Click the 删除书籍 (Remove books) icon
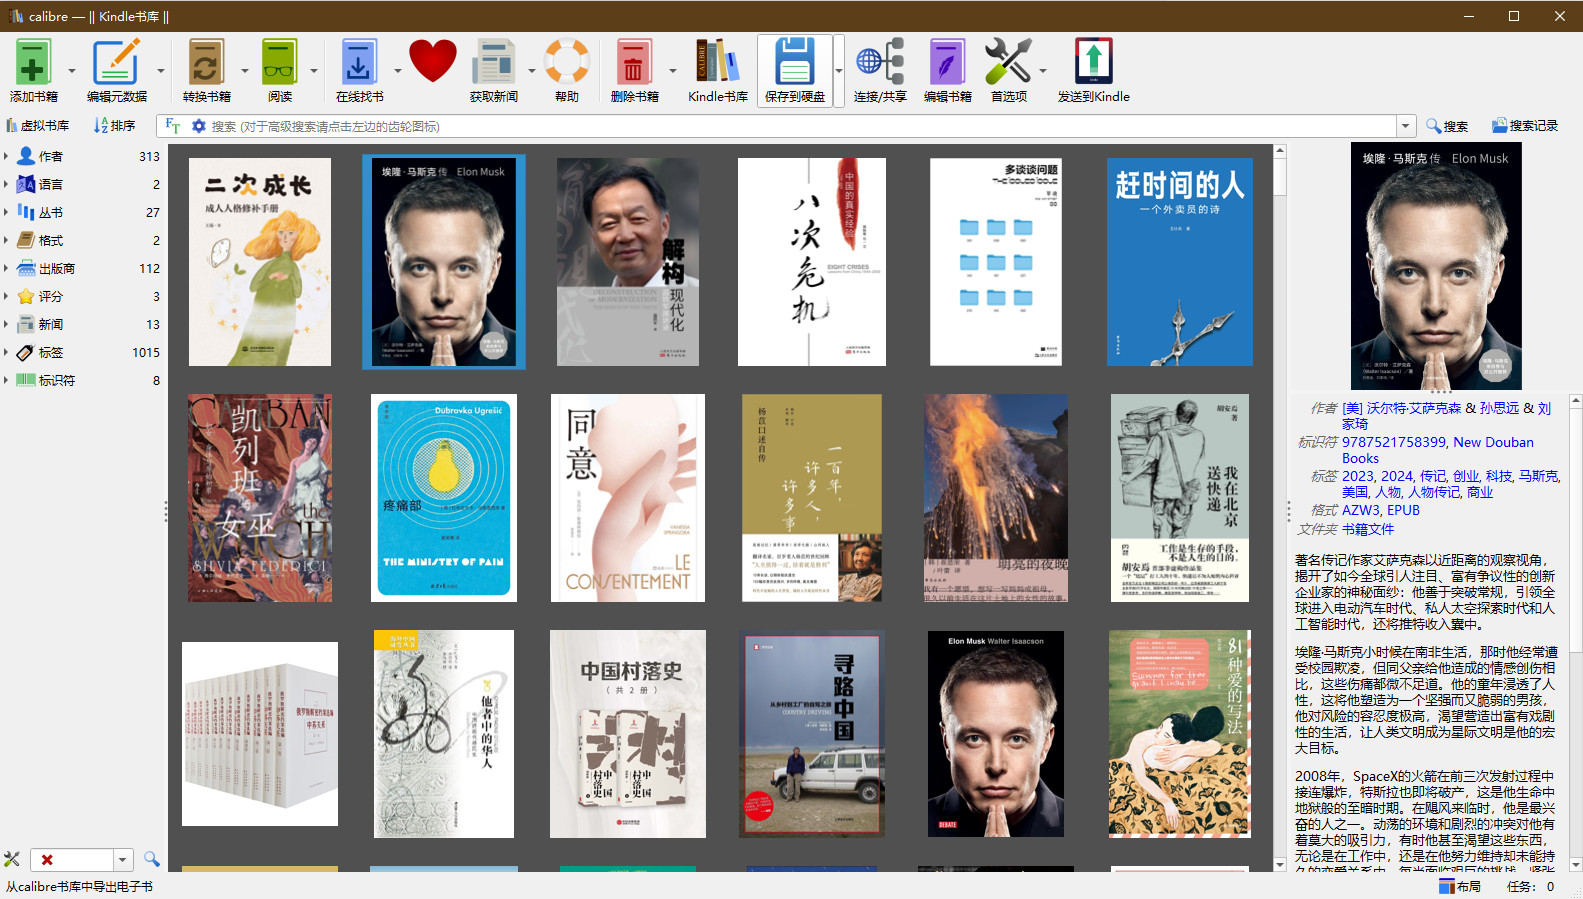 coord(634,62)
